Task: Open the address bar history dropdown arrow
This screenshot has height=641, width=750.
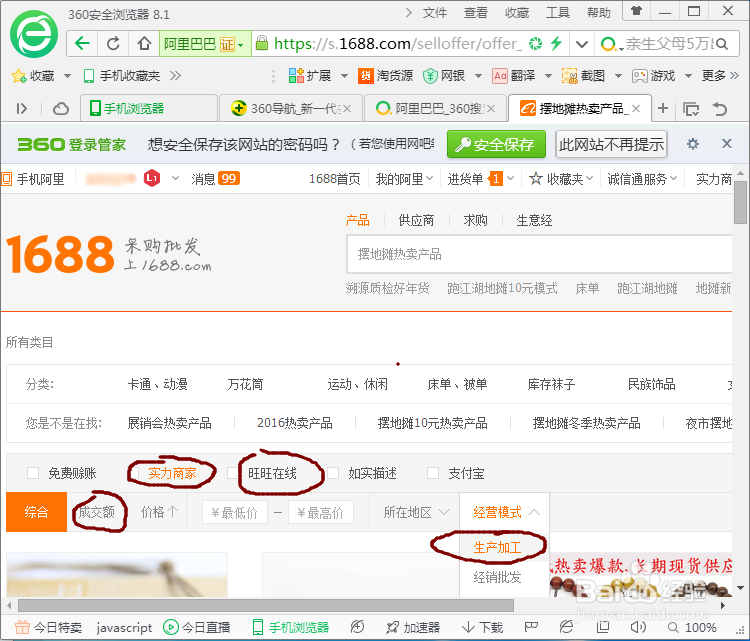Action: [582, 44]
